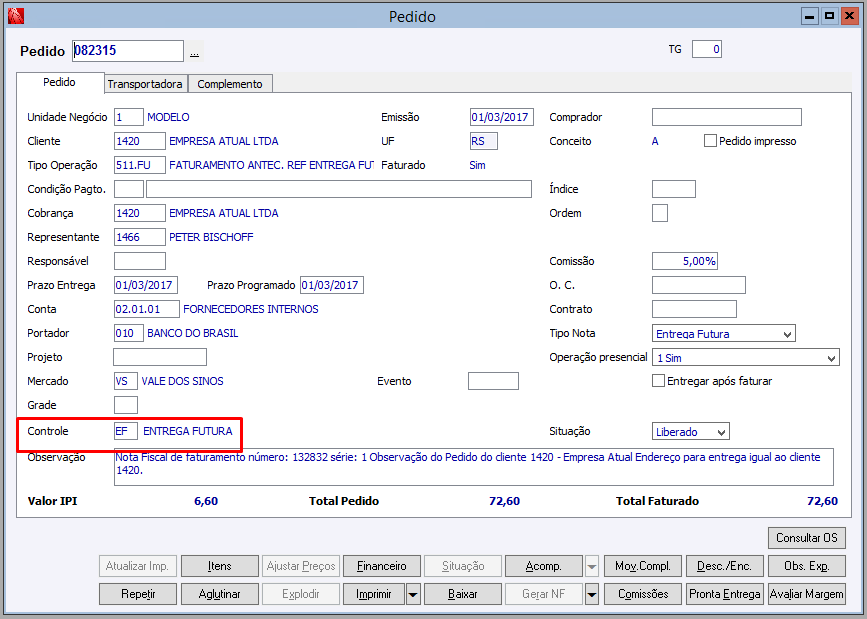Switch to the Complemento tab
This screenshot has width=867, height=619.
[229, 84]
